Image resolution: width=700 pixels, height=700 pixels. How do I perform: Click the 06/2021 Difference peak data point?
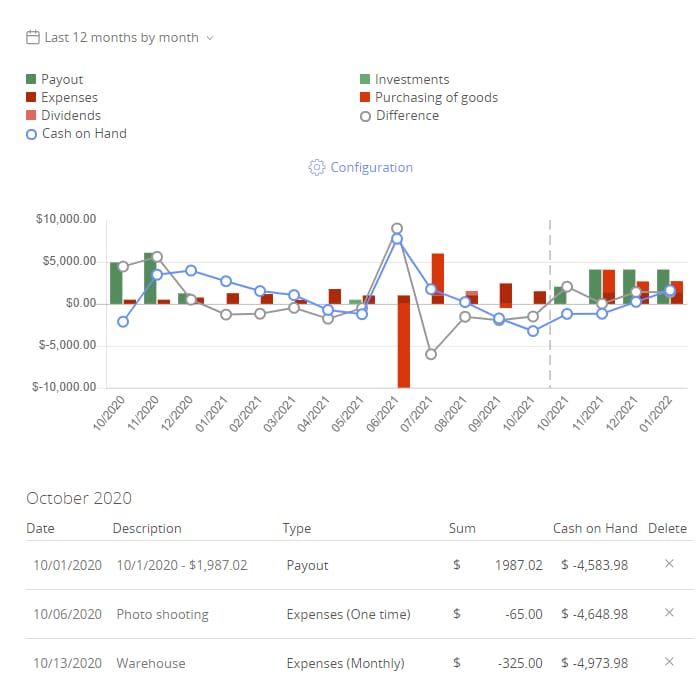click(x=397, y=228)
